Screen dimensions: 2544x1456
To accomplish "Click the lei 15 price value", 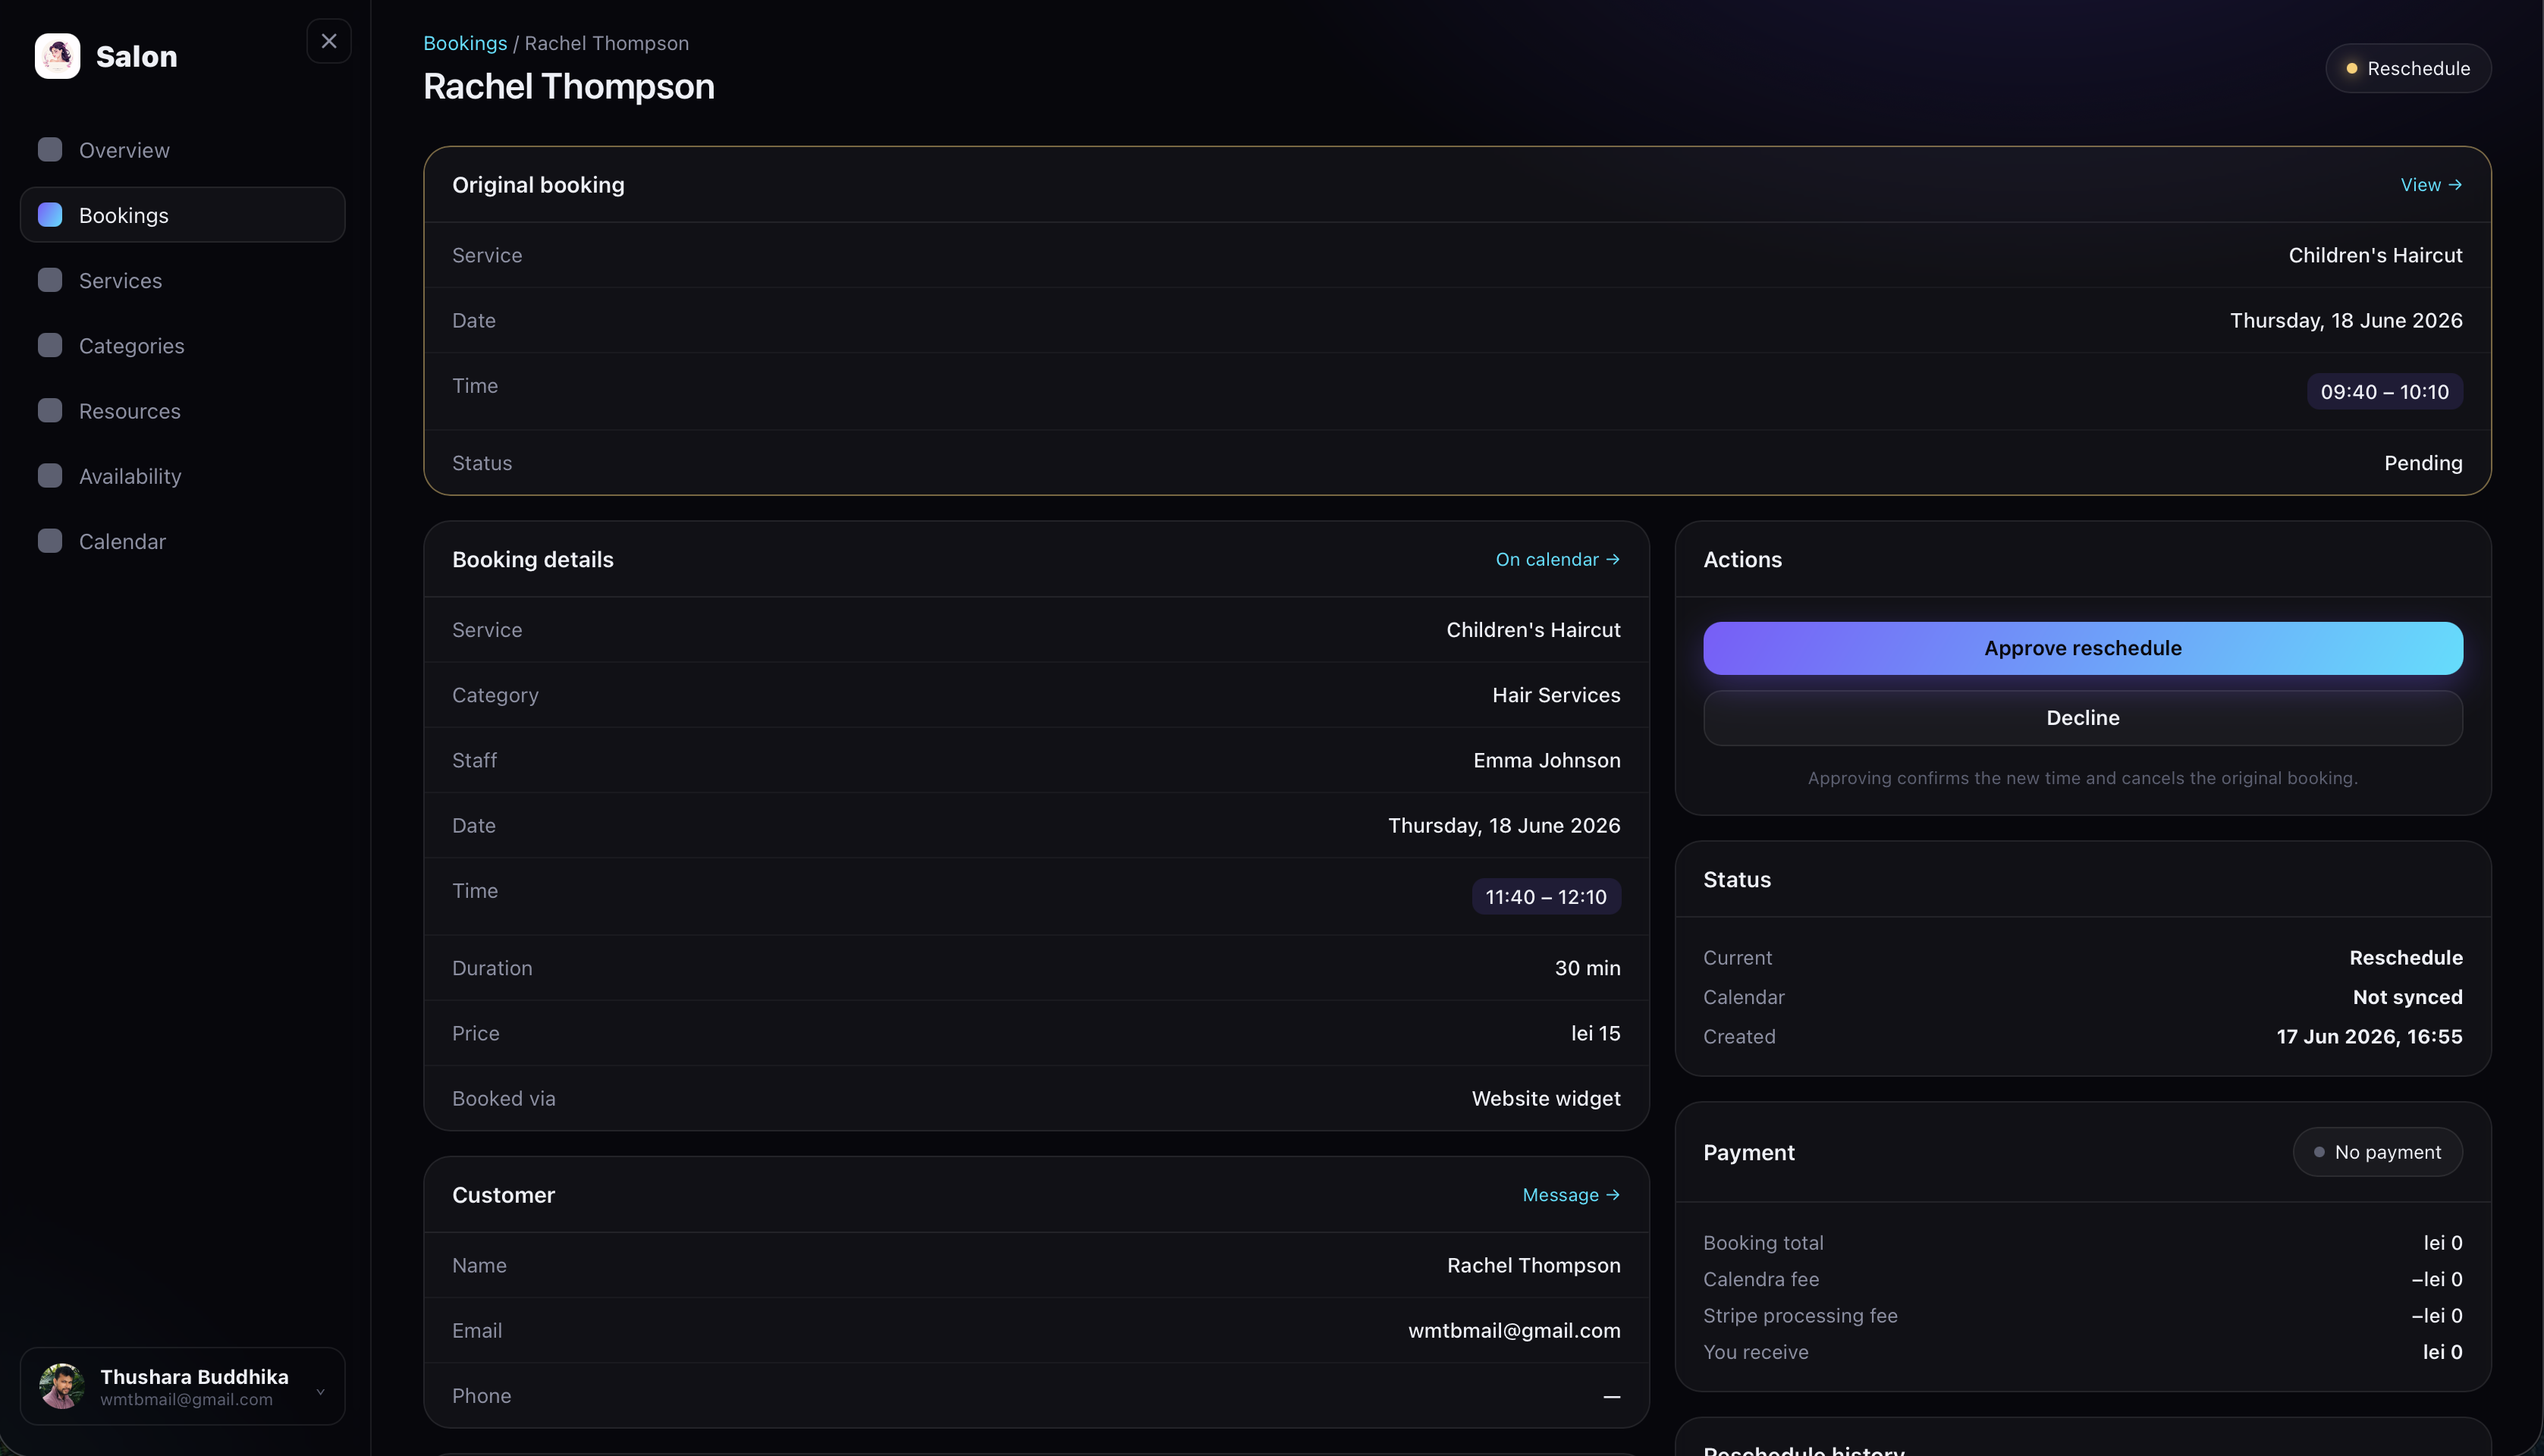I will click(1595, 1033).
